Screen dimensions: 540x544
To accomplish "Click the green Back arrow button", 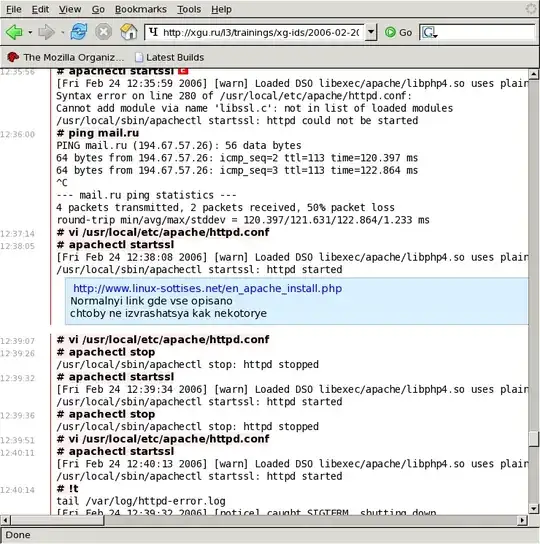I will point(14,32).
